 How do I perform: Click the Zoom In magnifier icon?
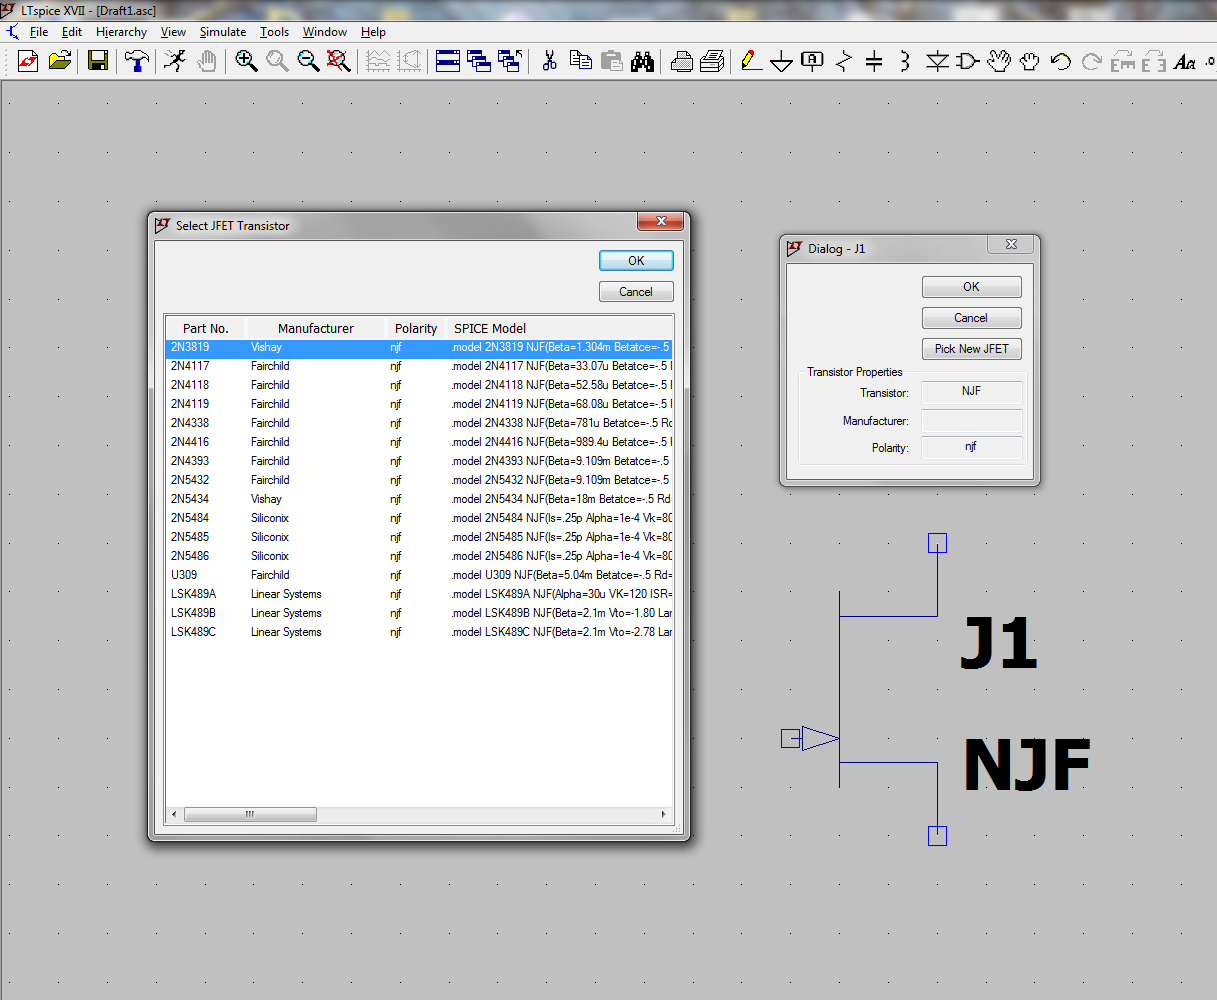[246, 61]
